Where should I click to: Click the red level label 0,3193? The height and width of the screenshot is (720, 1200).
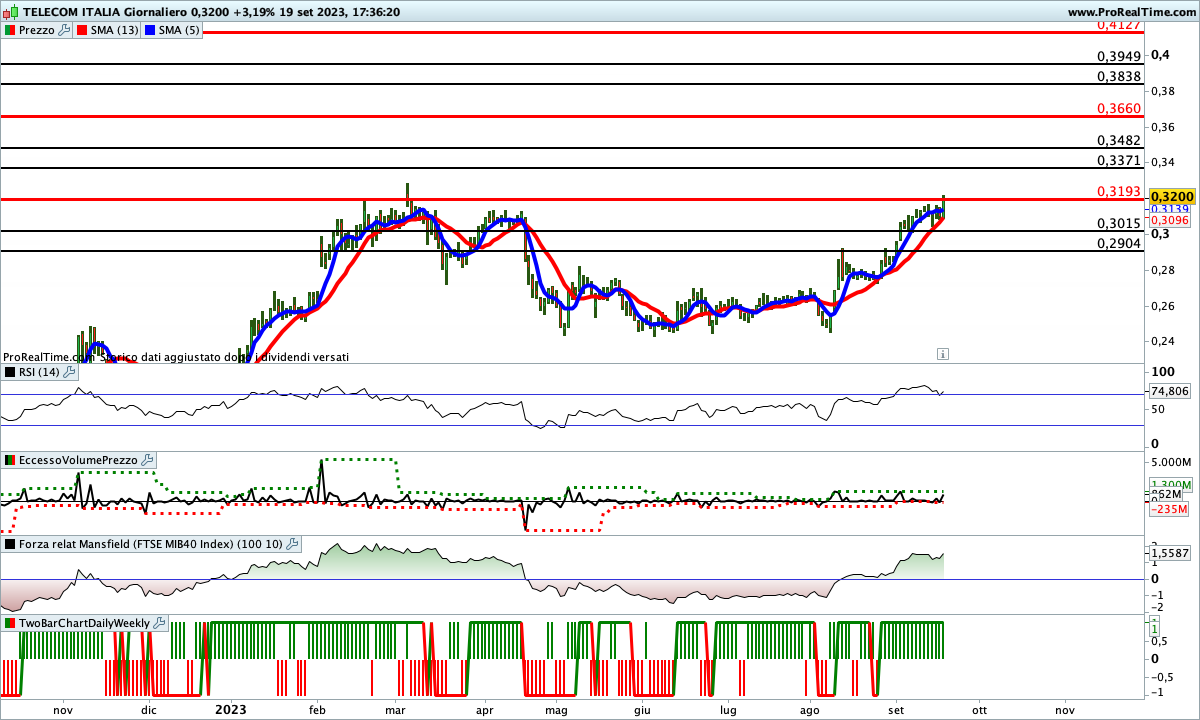tap(1119, 191)
